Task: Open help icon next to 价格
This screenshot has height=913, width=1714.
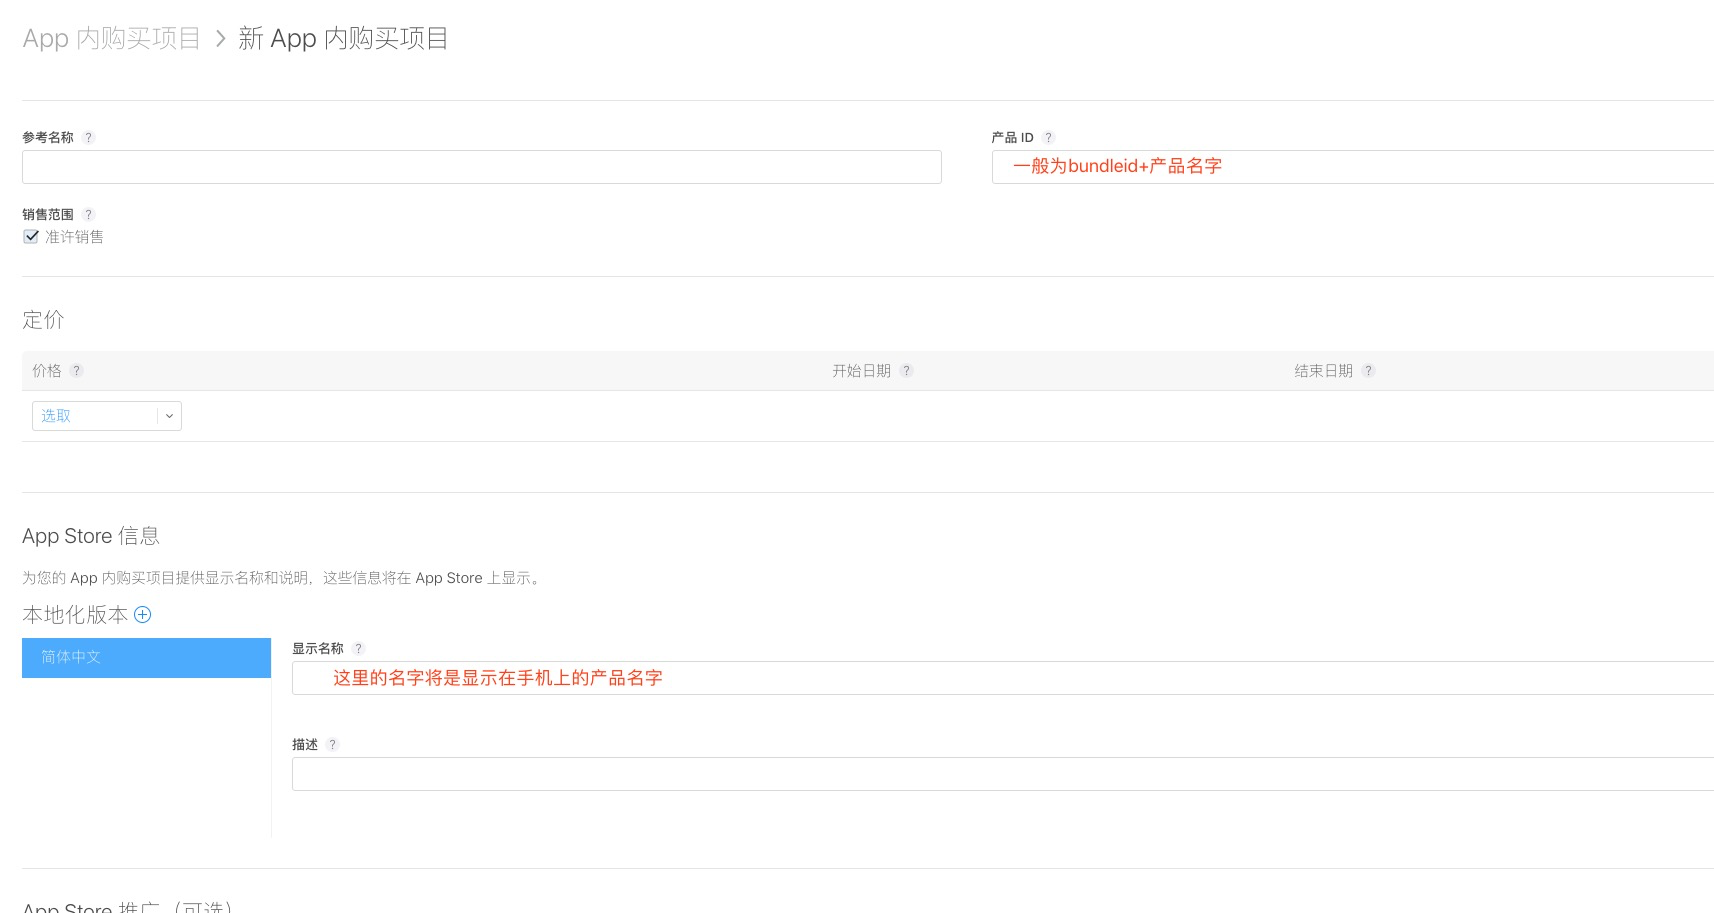Action: coord(76,370)
